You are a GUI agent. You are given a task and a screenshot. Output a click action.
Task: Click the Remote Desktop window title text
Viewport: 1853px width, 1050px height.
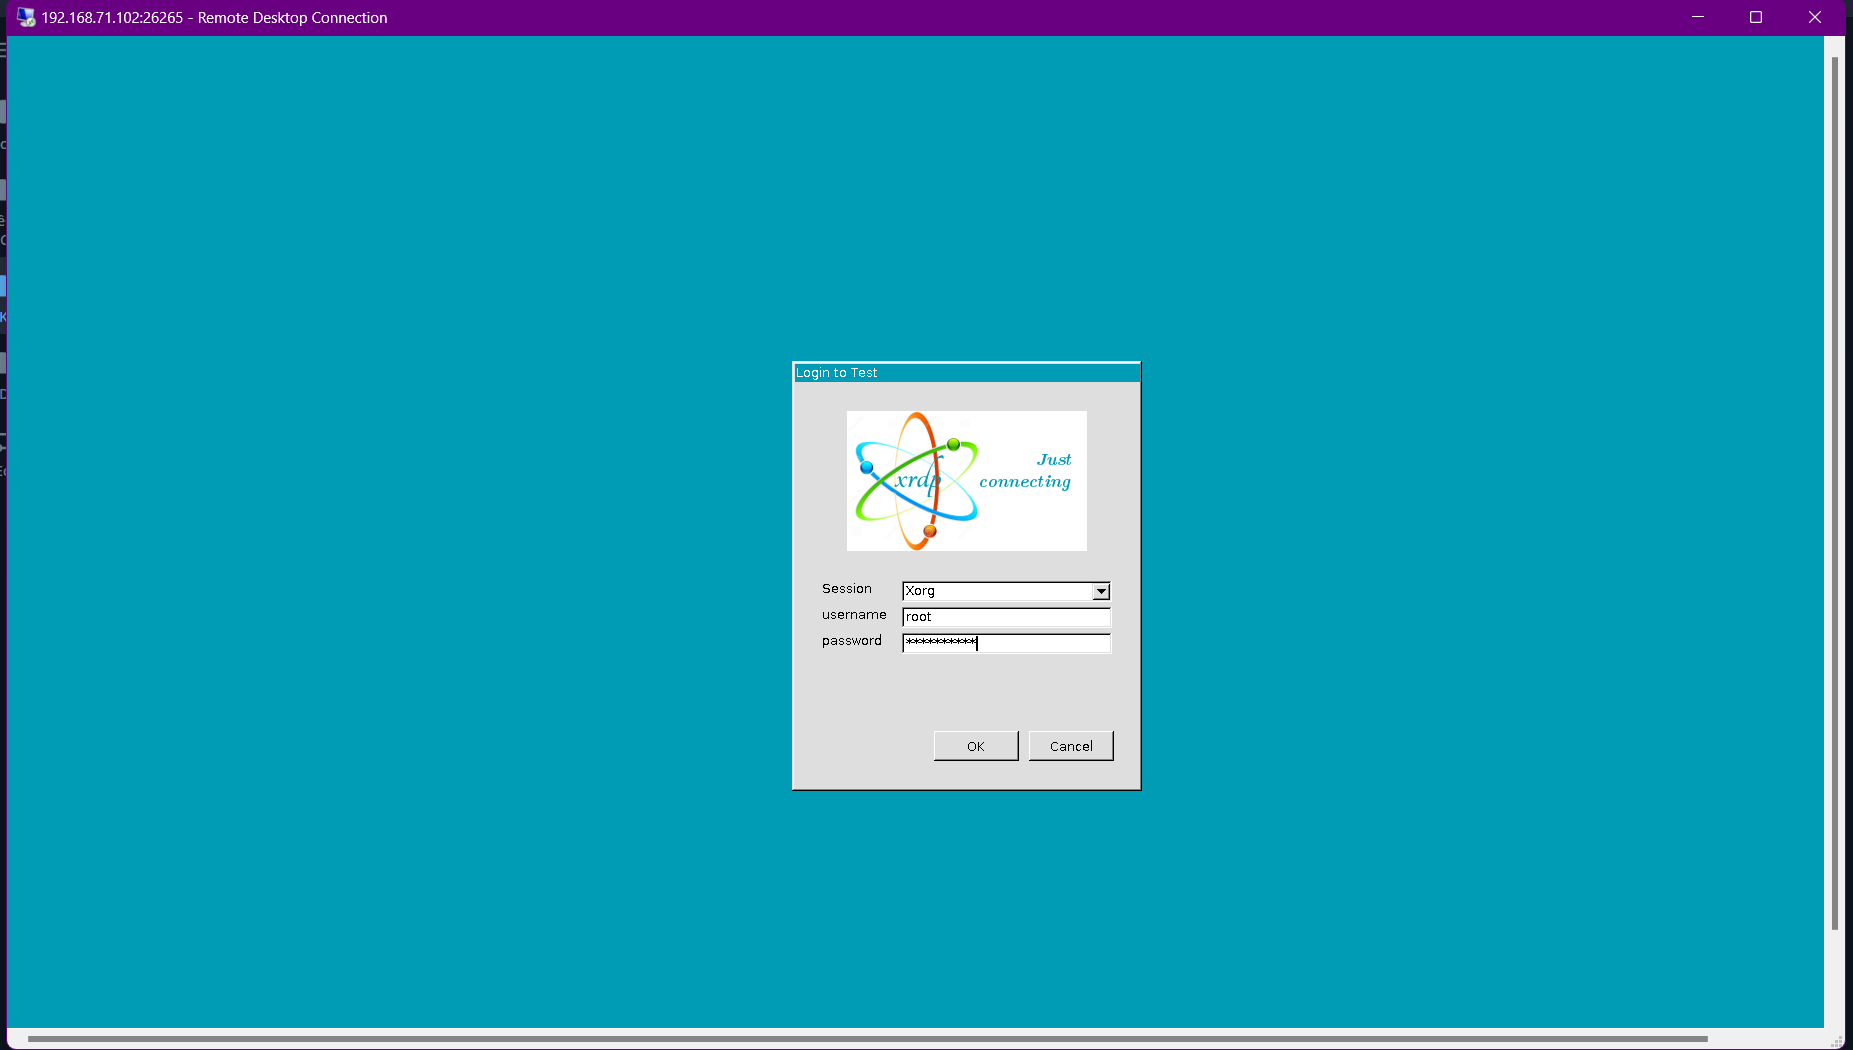214,18
